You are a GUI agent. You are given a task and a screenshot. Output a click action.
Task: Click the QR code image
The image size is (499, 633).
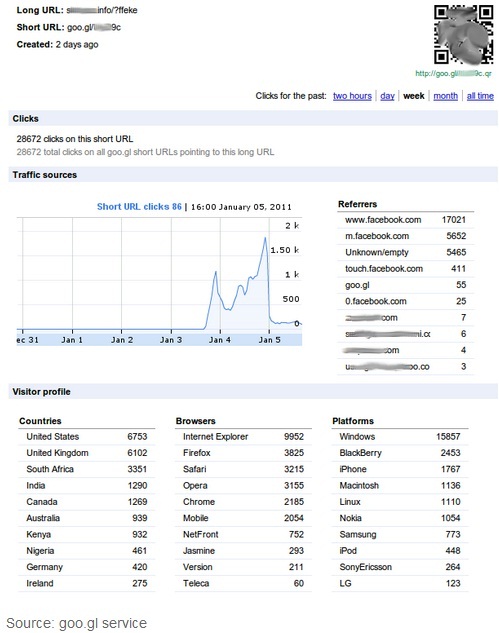(x=463, y=35)
